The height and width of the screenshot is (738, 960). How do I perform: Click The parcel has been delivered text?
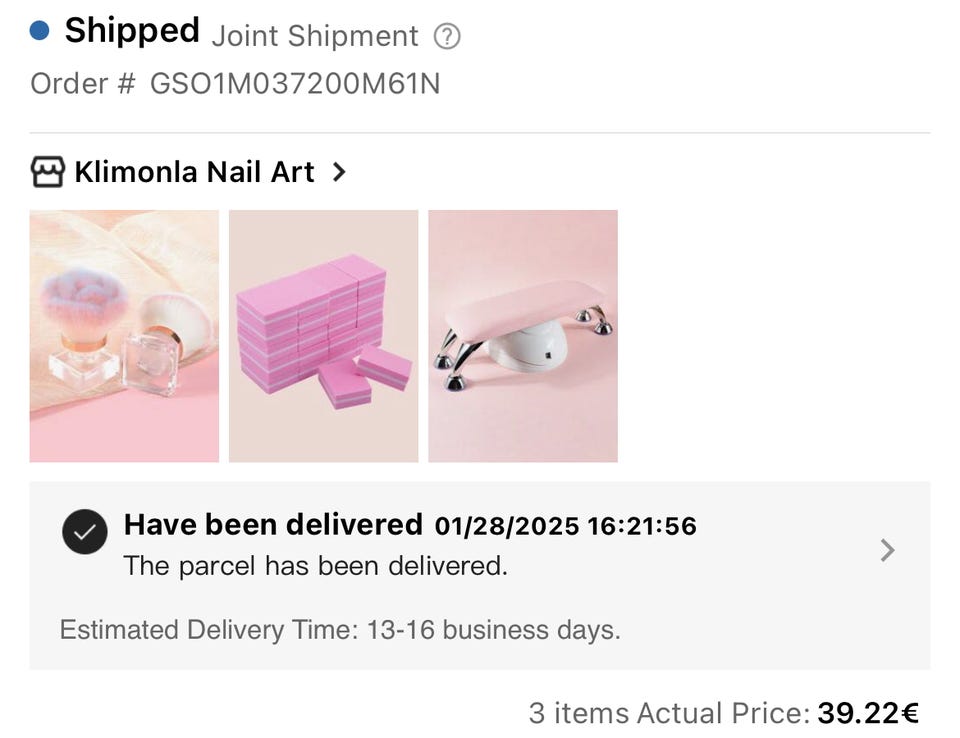pyautogui.click(x=315, y=566)
